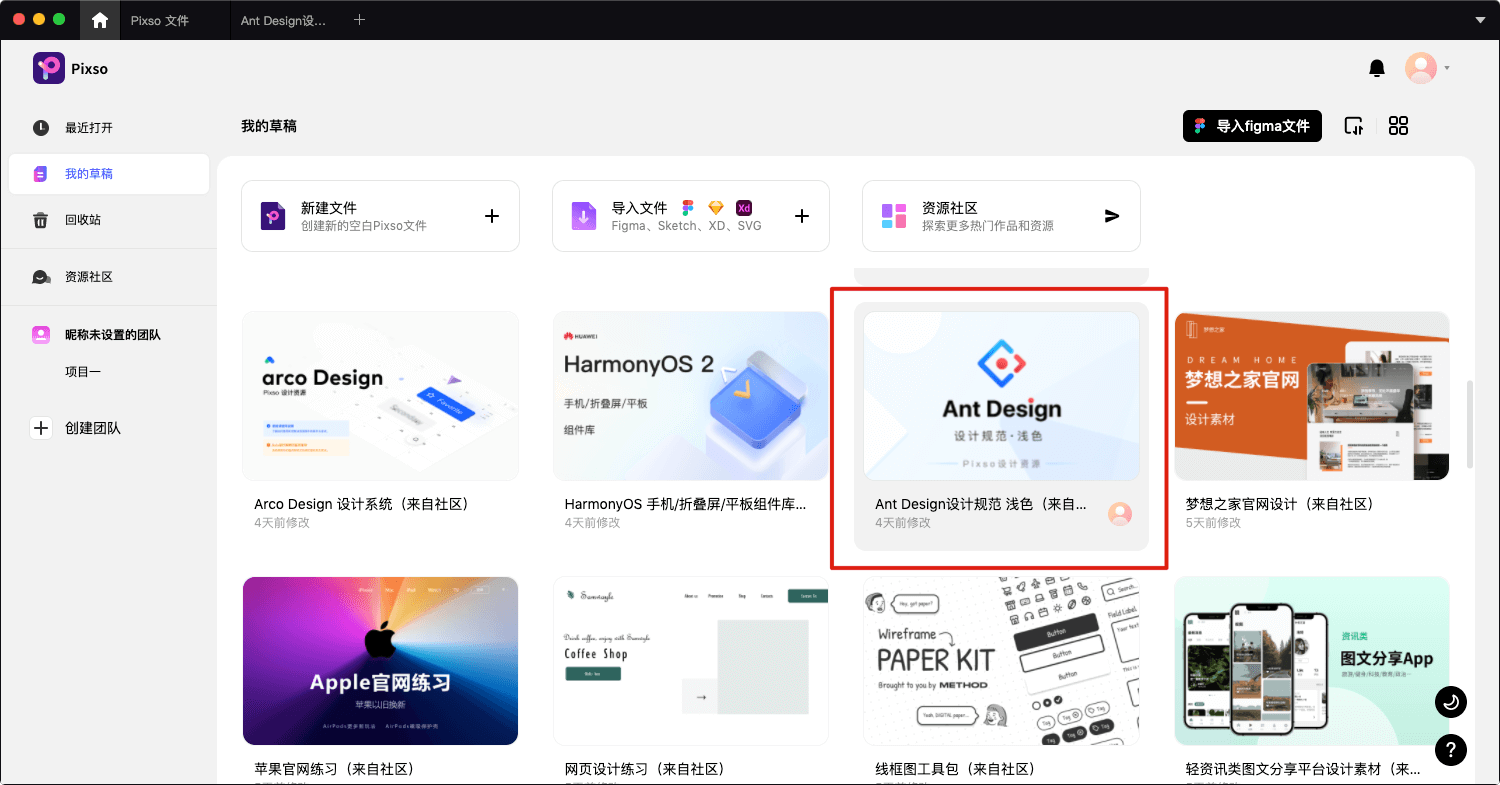This screenshot has height=785, width=1500.
Task: Open the HarmonyOS 2 thumbnail
Action: click(691, 396)
